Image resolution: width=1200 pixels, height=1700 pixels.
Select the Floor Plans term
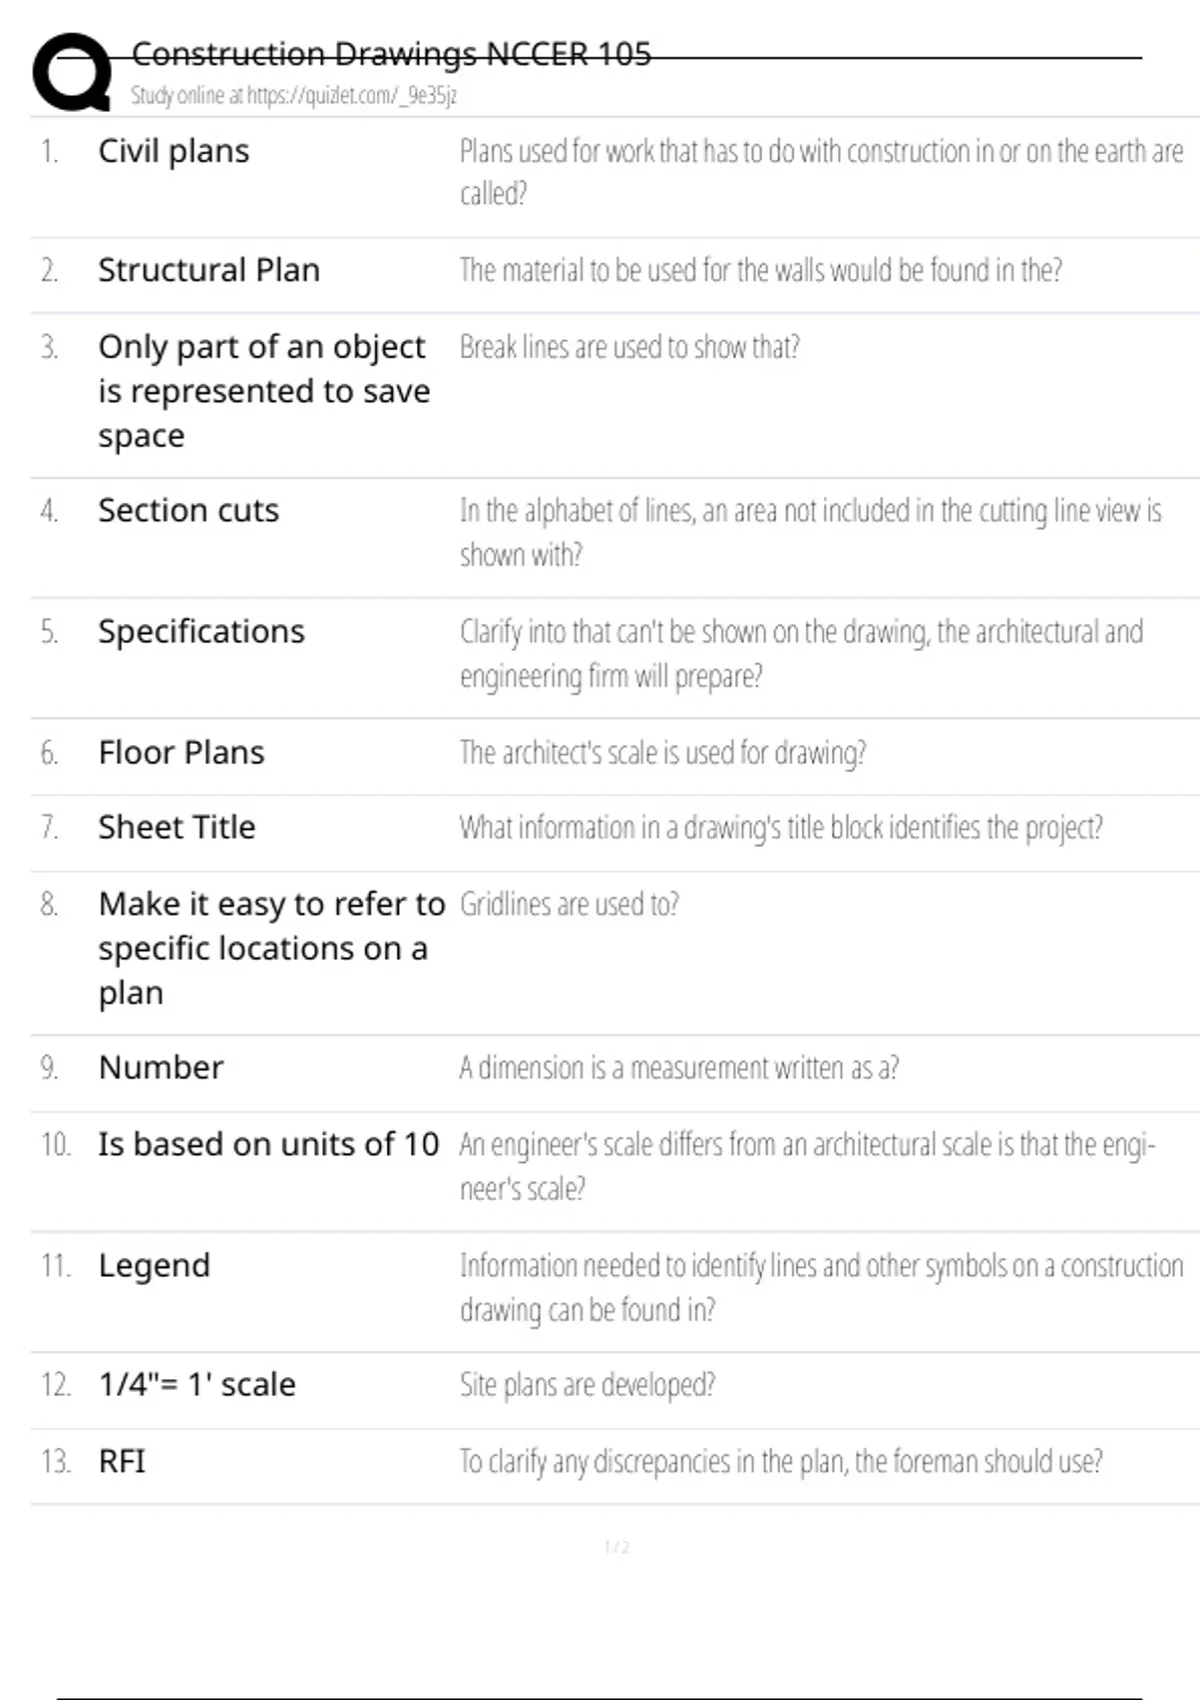pos(181,753)
